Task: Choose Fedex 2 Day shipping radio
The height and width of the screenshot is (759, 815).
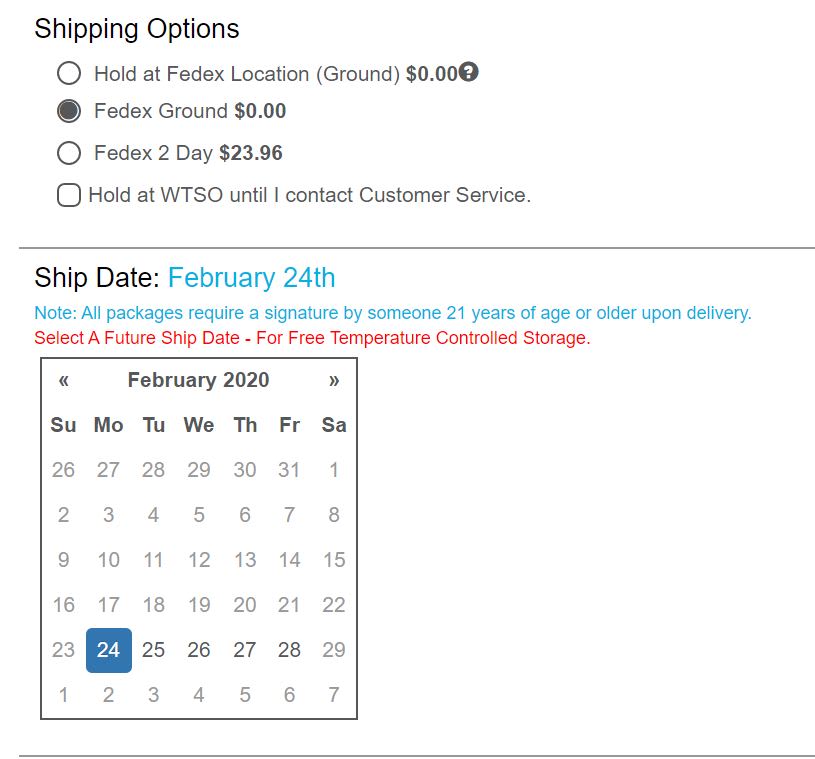Action: point(69,153)
